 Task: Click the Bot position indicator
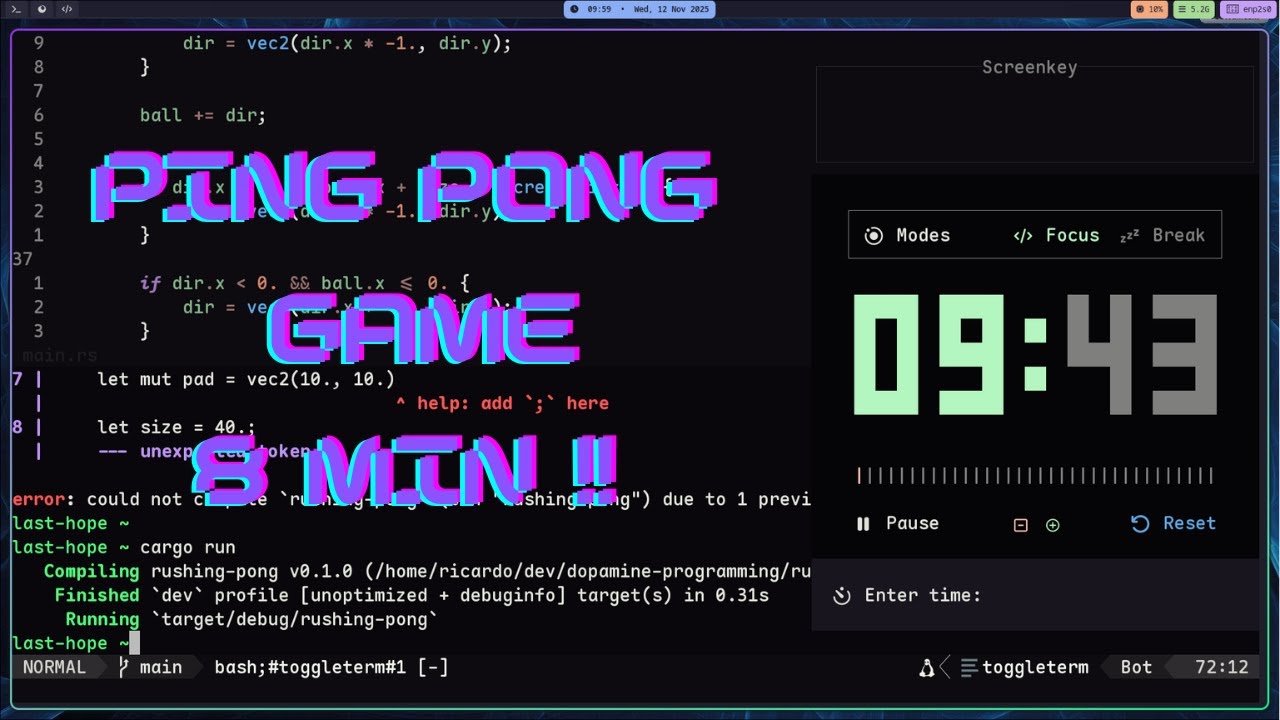tap(1136, 667)
